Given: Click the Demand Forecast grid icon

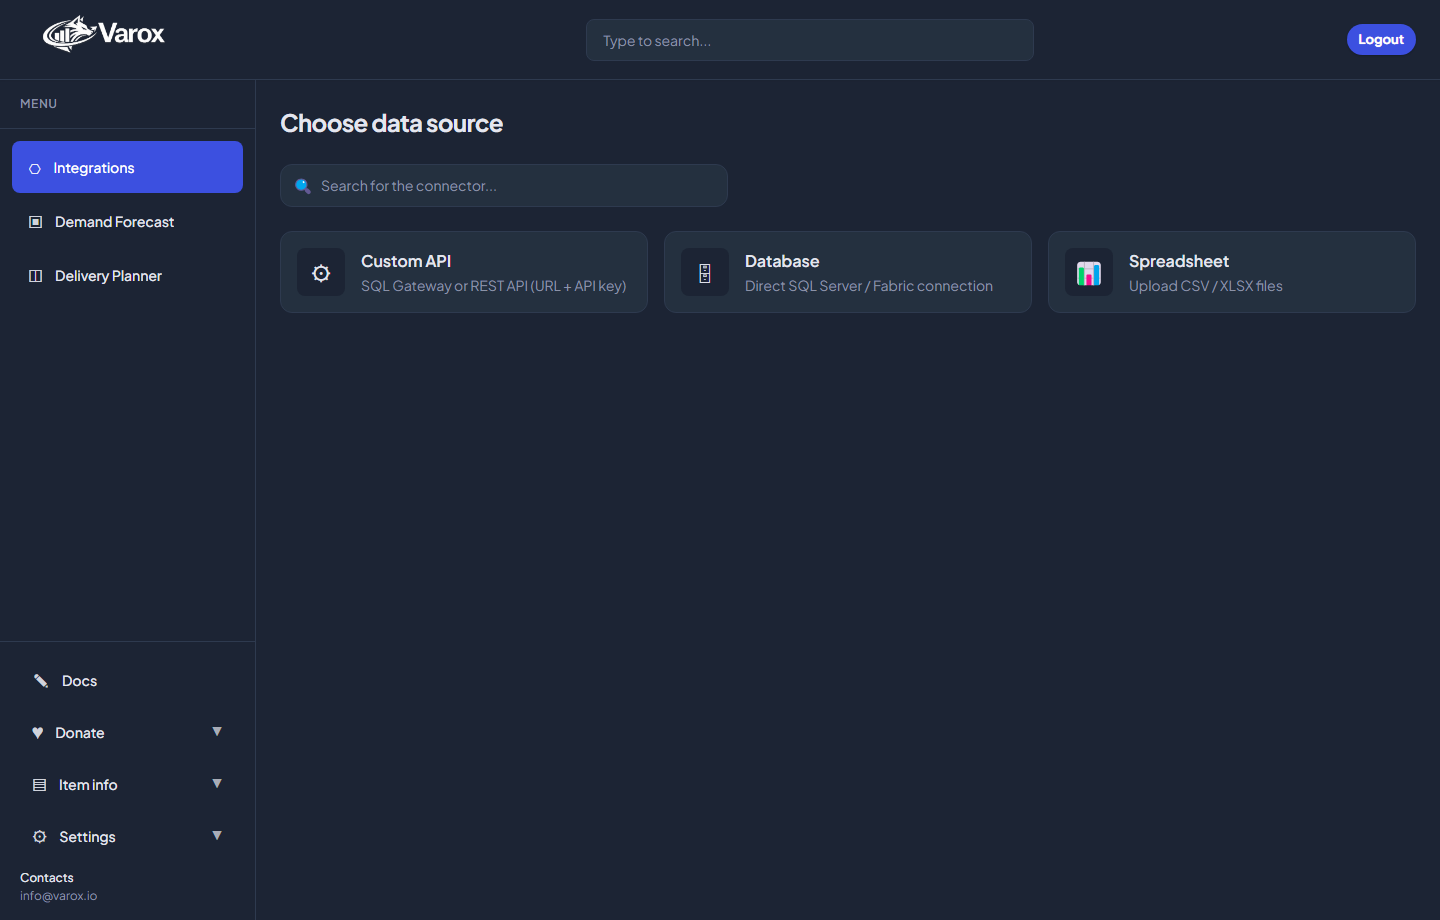Looking at the screenshot, I should [36, 221].
